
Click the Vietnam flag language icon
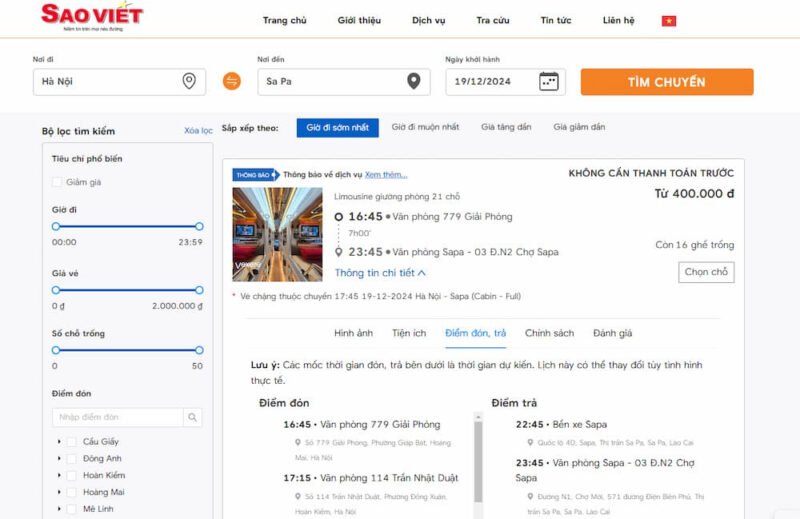point(669,20)
